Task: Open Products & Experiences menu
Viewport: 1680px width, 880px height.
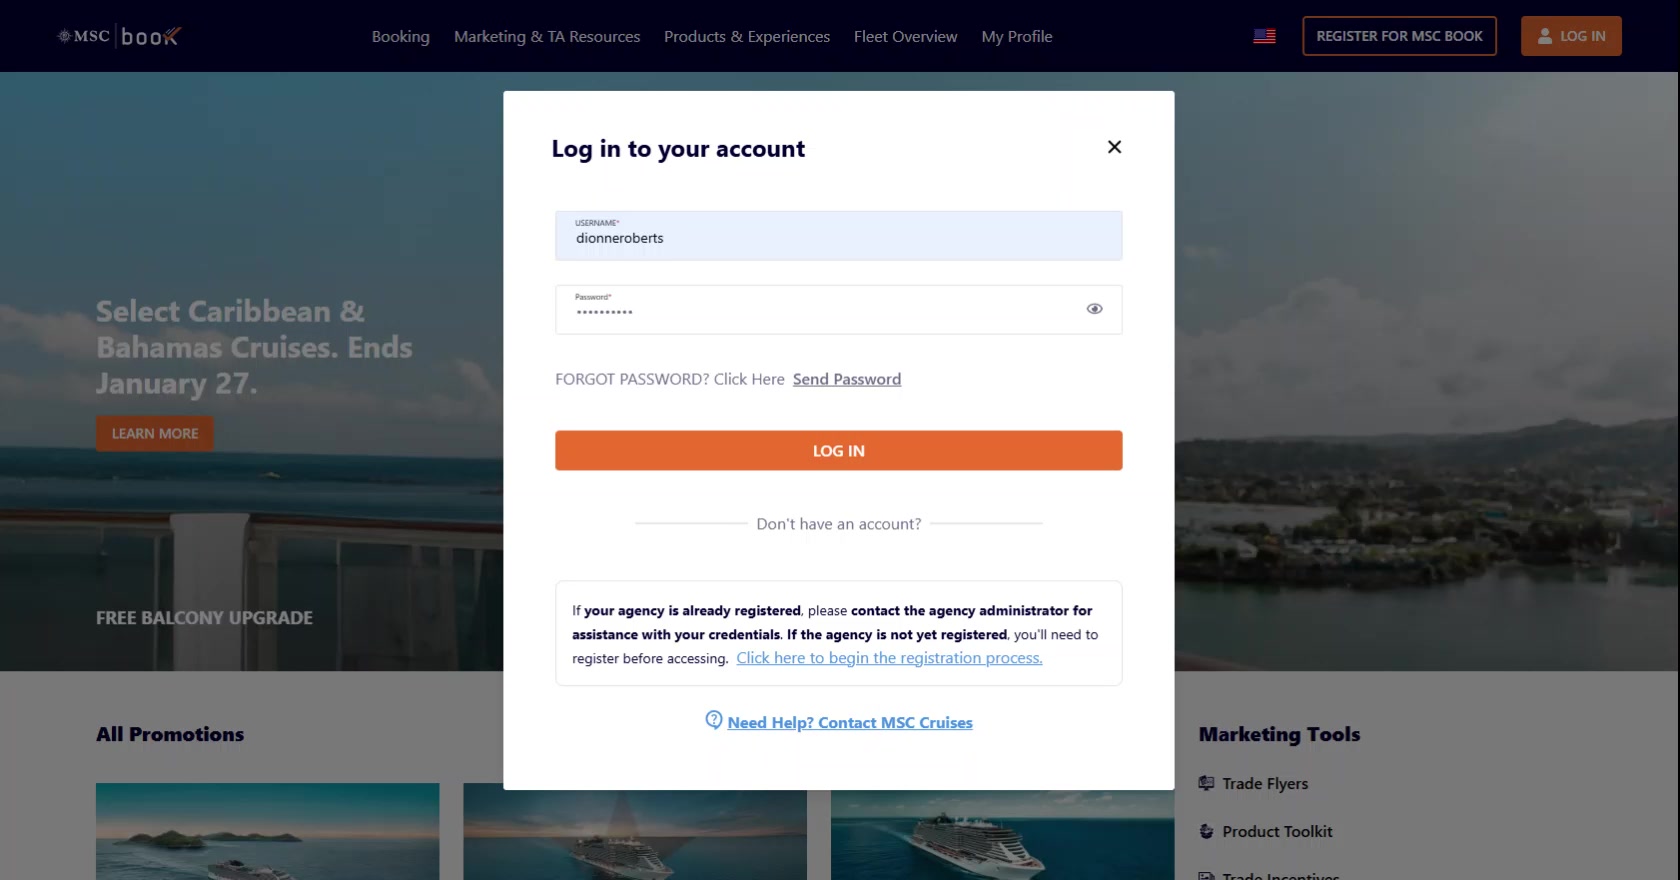Action: click(x=747, y=36)
